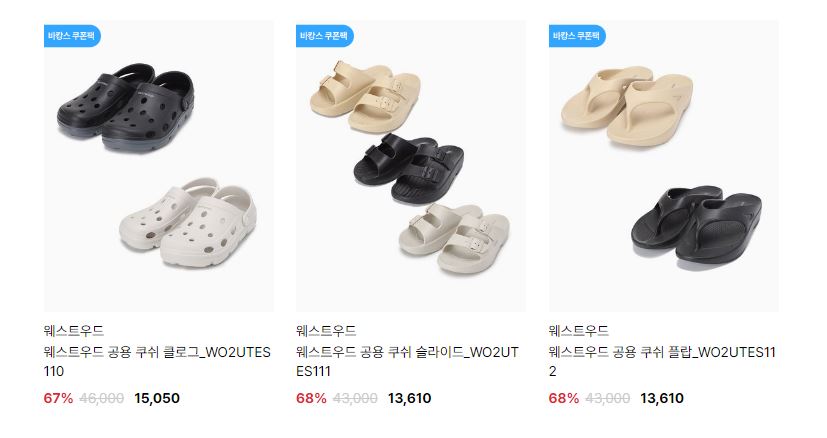Screen dimensions: 827x438
Task: Open the beige flip-flop image
Action: pos(627,105)
